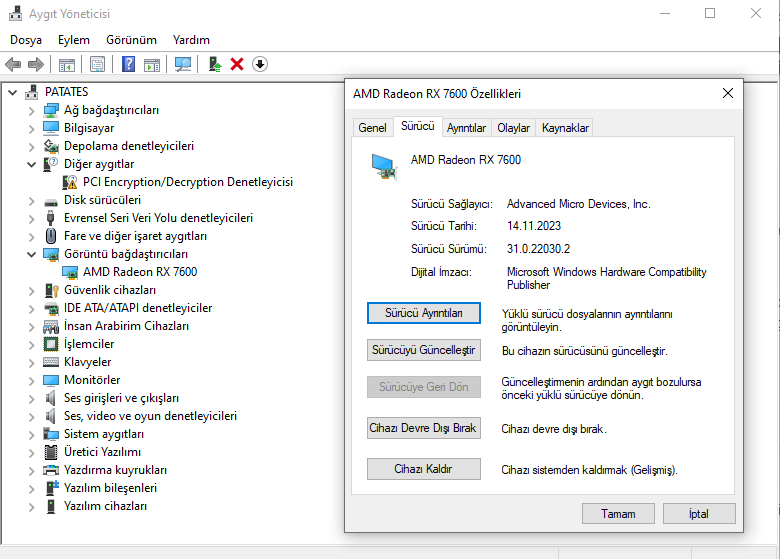The width and height of the screenshot is (780, 559).
Task: Open the Görünüm menu
Action: [x=131, y=40]
